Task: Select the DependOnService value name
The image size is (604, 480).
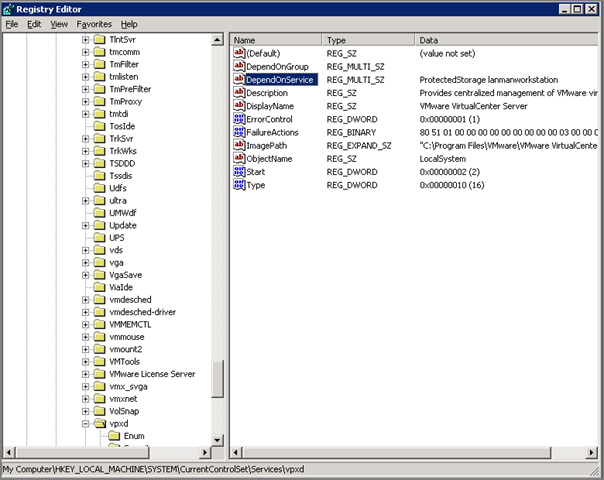Action: point(281,79)
